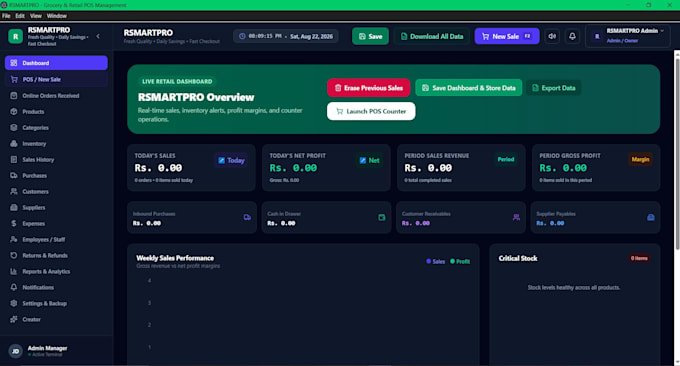This screenshot has height=366, width=680.
Task: Click the Settings & Backup gear icon
Action: click(x=14, y=303)
